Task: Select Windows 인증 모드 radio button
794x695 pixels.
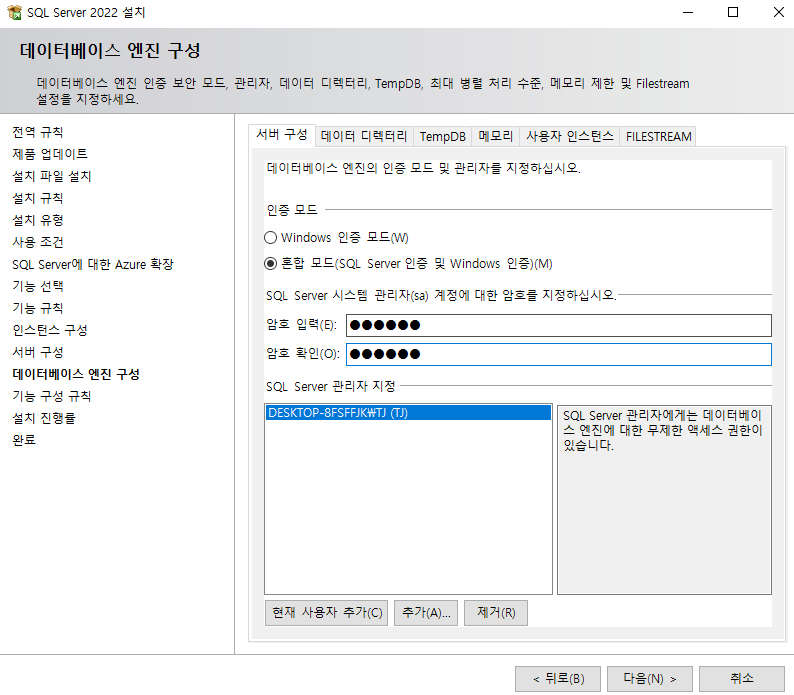Action: pyautogui.click(x=270, y=238)
